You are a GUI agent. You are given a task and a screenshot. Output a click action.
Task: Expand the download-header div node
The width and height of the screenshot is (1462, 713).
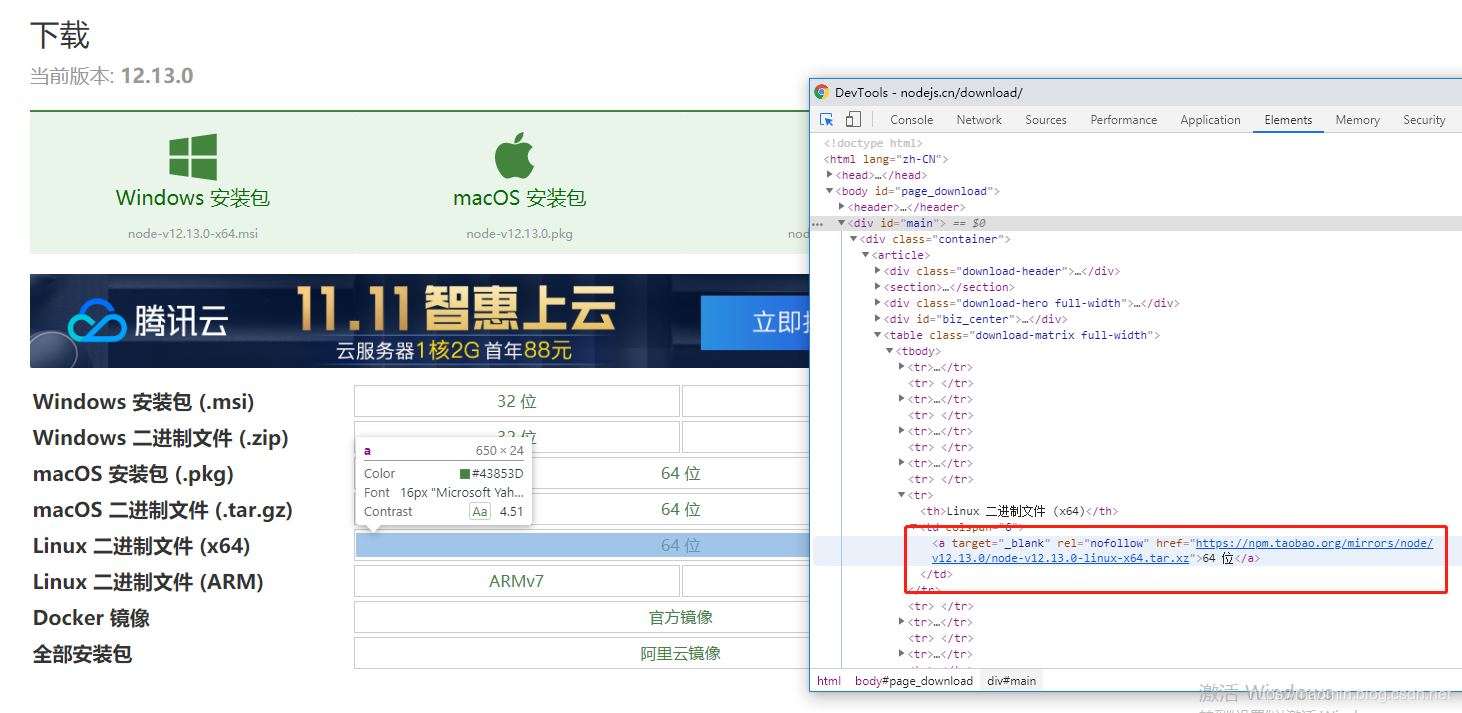click(878, 271)
